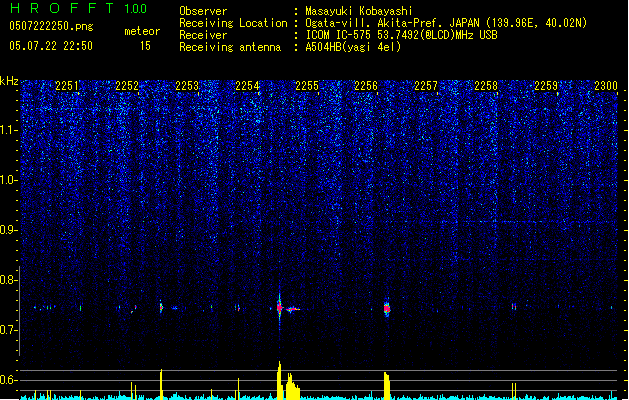Click the meteor echo just after 2252

(x=161, y=308)
